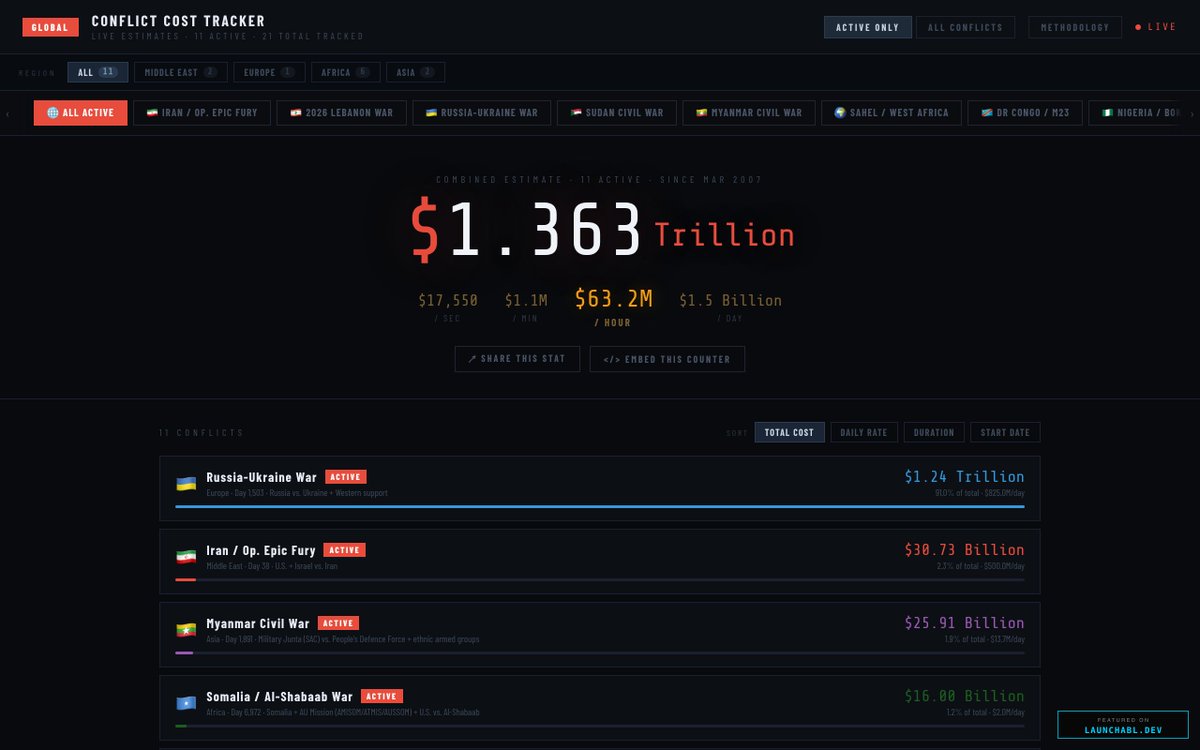Click the red LIVE indicator dot
1200x750 pixels.
click(x=1138, y=27)
